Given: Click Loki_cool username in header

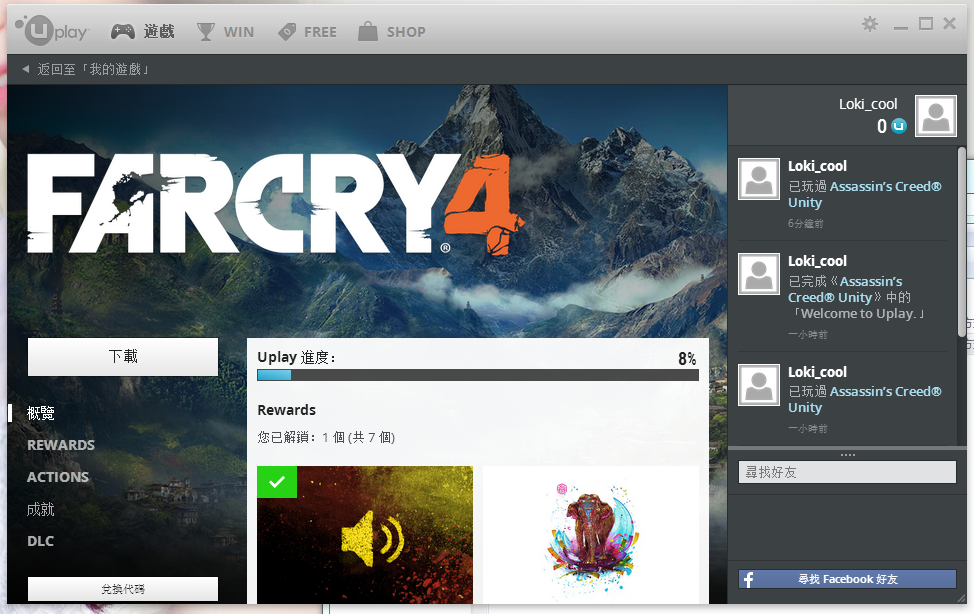Looking at the screenshot, I should coord(868,104).
